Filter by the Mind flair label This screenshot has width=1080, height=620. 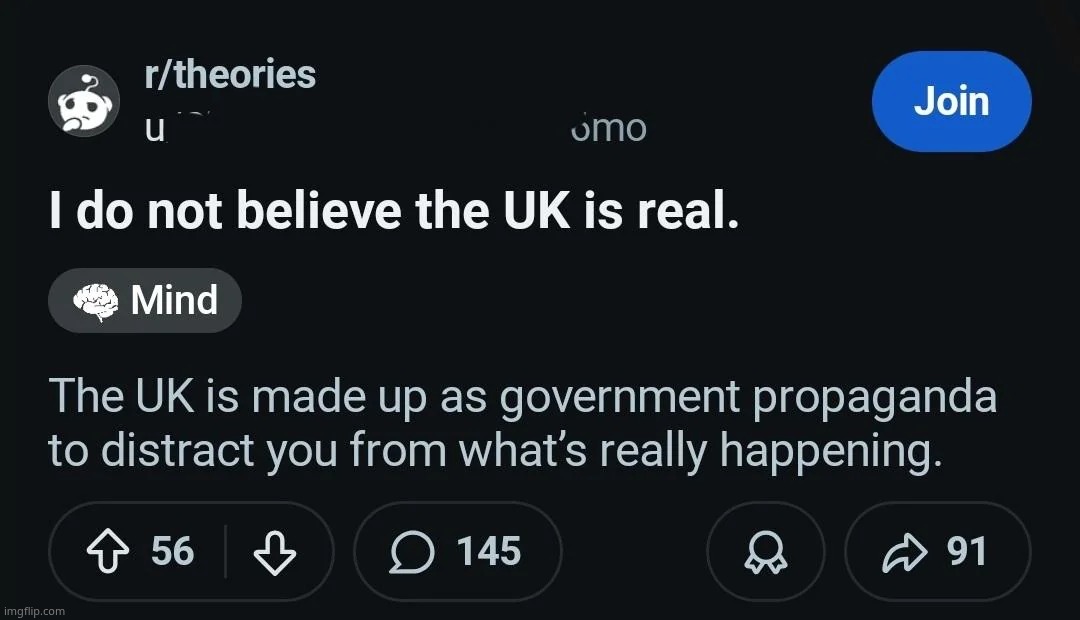point(174,301)
